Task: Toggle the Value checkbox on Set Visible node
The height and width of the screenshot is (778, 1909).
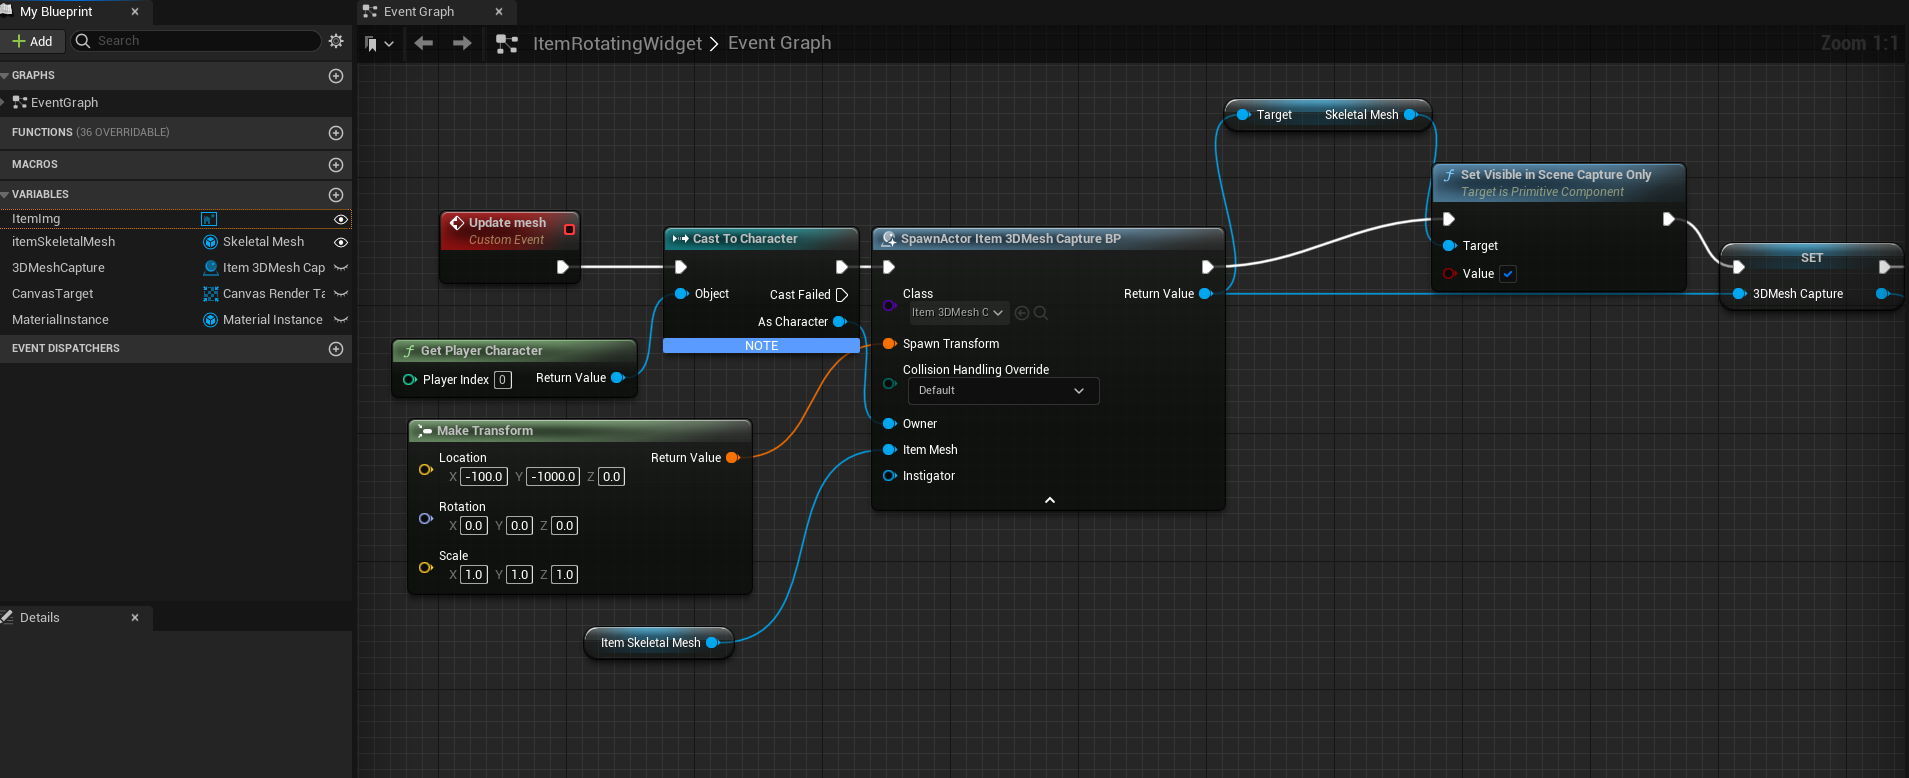Action: pos(1508,274)
